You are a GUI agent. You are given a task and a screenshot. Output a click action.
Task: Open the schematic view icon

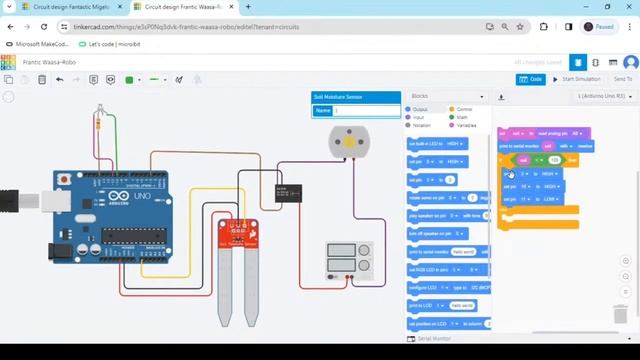pos(596,62)
